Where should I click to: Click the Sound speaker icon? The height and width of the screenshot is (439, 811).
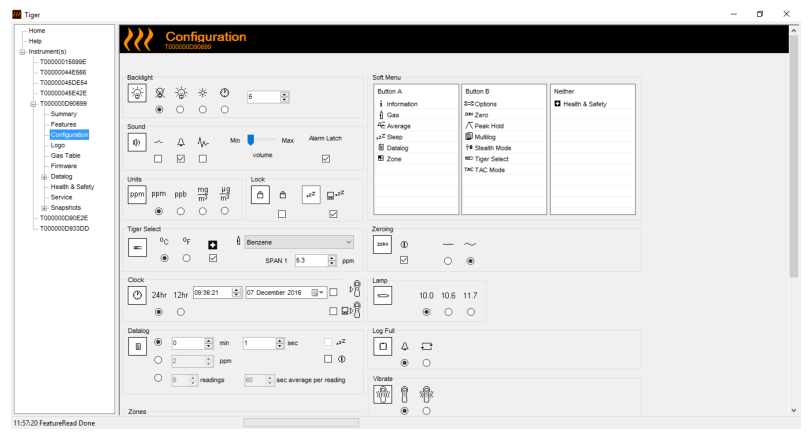137,142
